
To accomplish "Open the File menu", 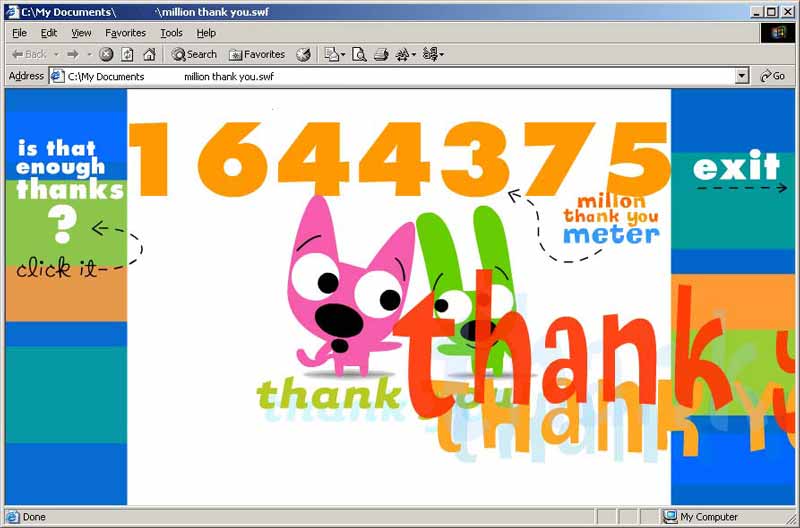I will point(19,33).
